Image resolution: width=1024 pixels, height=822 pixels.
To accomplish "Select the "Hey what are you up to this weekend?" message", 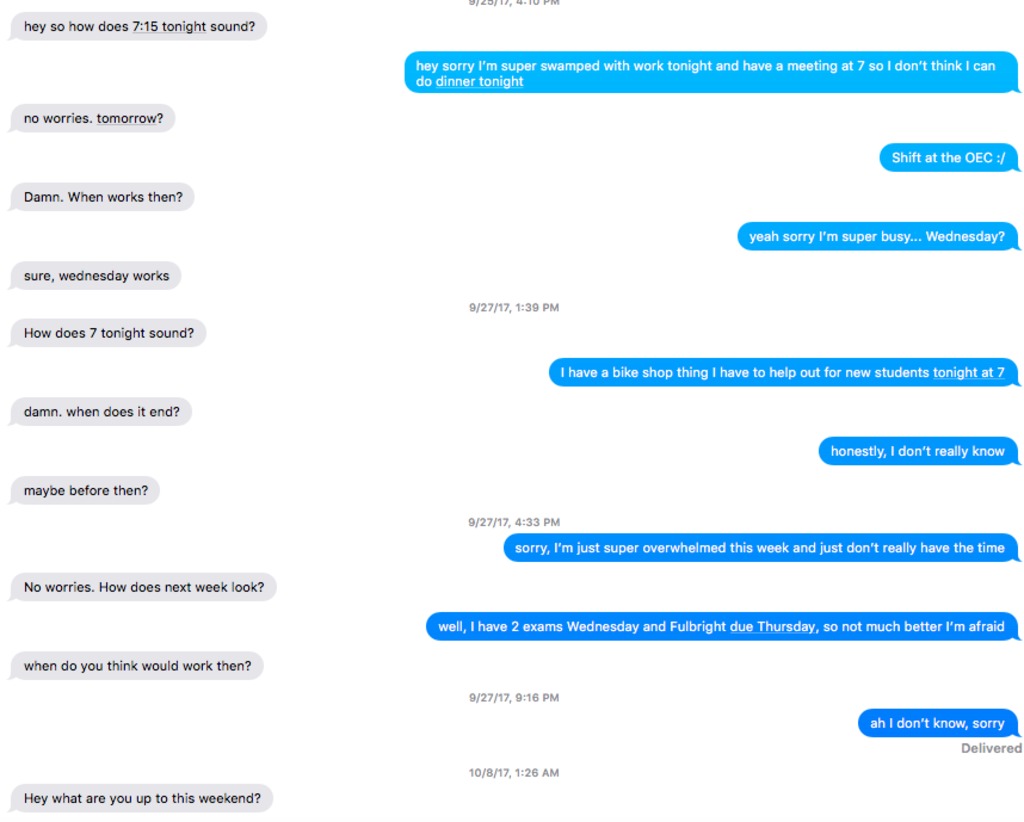I will point(142,799).
